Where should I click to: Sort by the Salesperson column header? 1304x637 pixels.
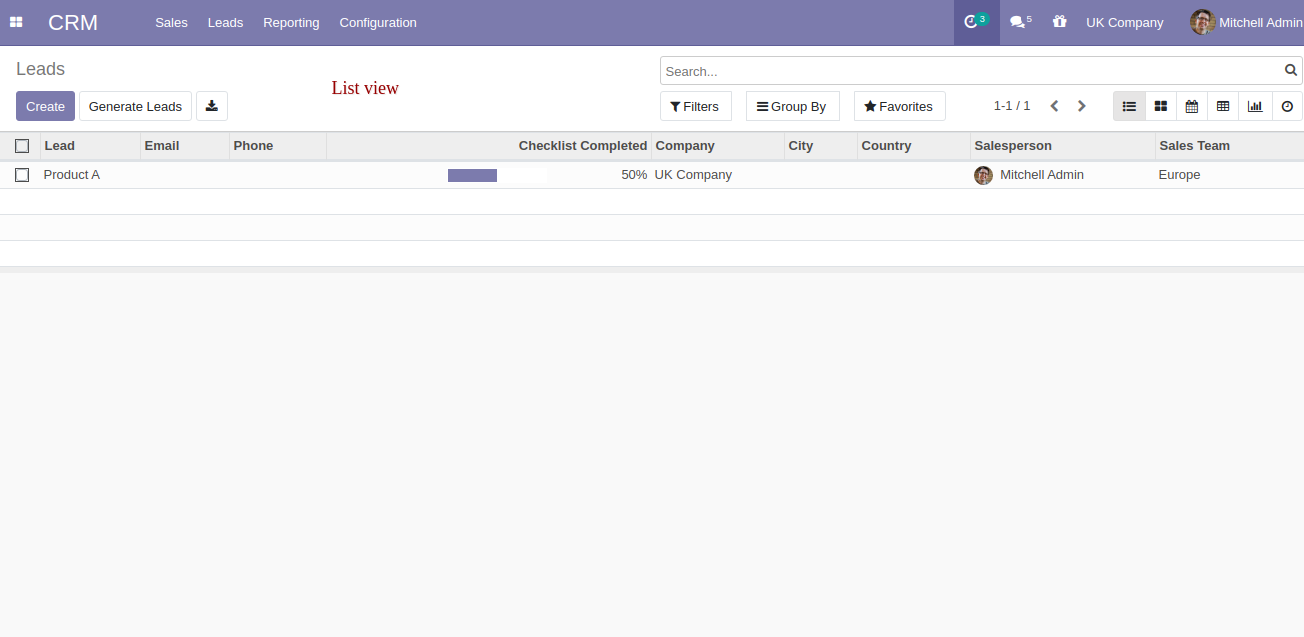click(1063, 146)
